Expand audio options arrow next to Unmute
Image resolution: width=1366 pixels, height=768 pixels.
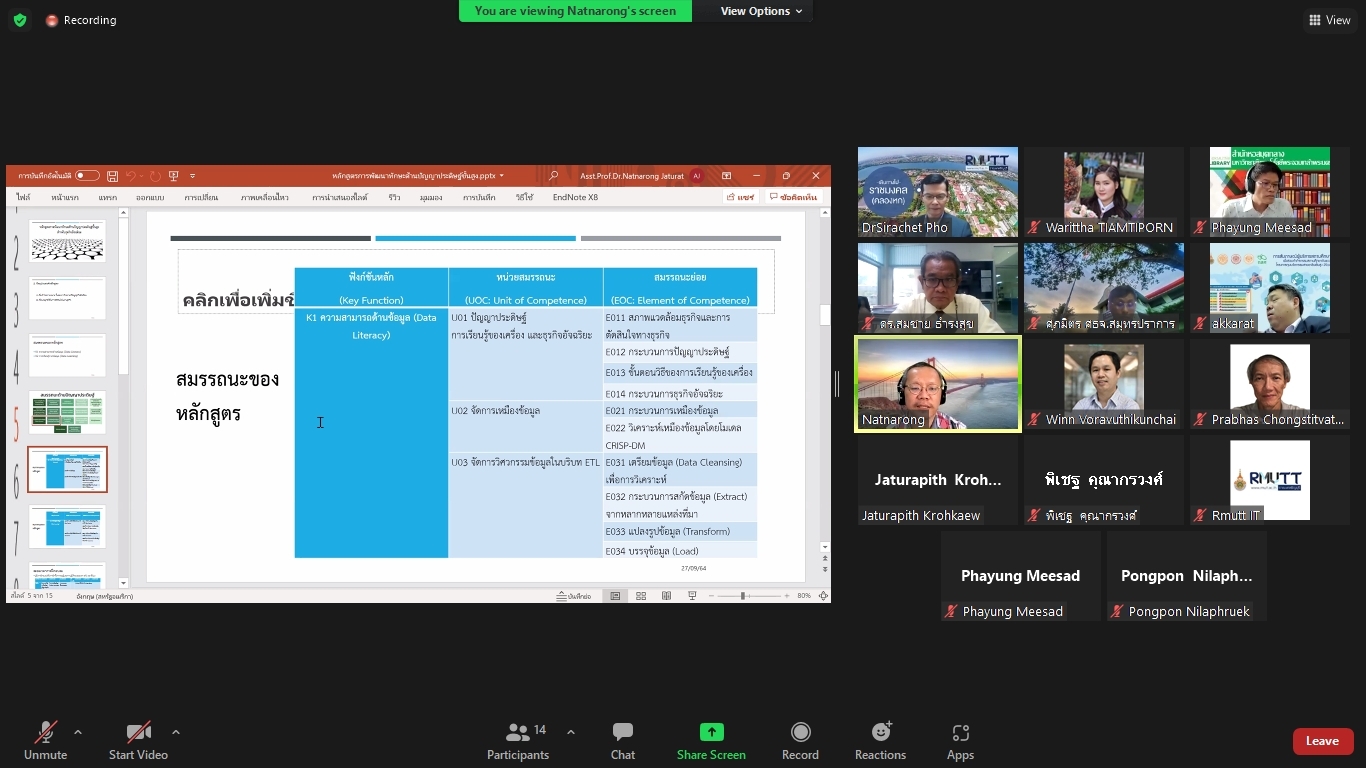tap(78, 732)
